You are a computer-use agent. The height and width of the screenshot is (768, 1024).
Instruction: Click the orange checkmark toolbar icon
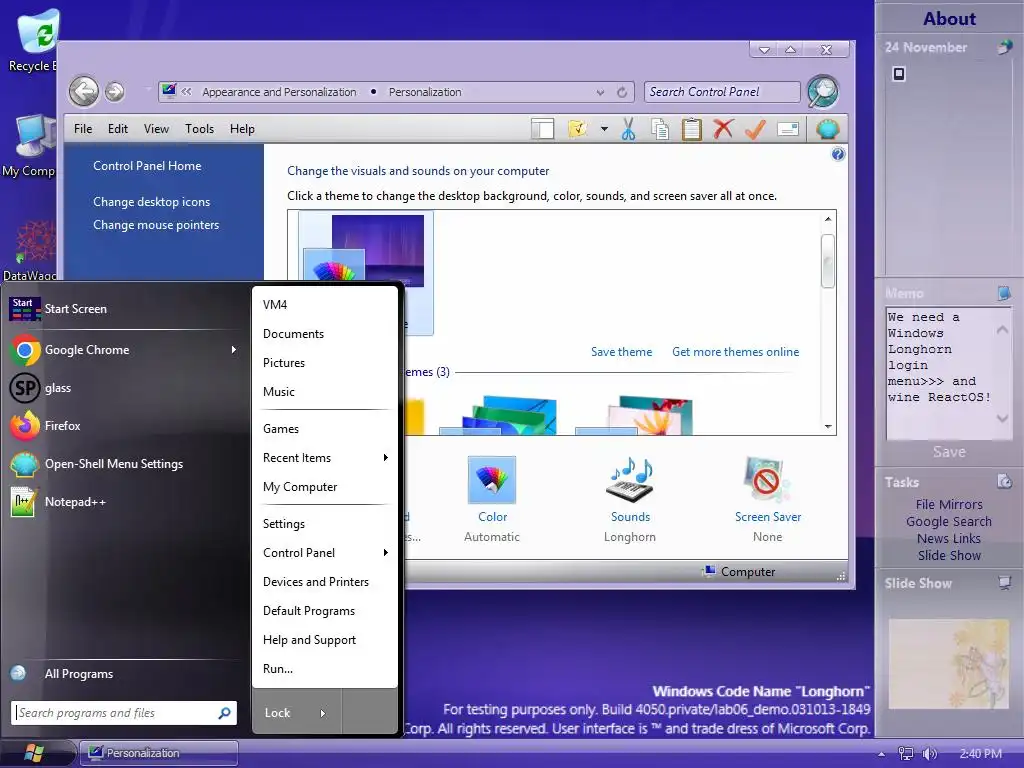click(755, 129)
